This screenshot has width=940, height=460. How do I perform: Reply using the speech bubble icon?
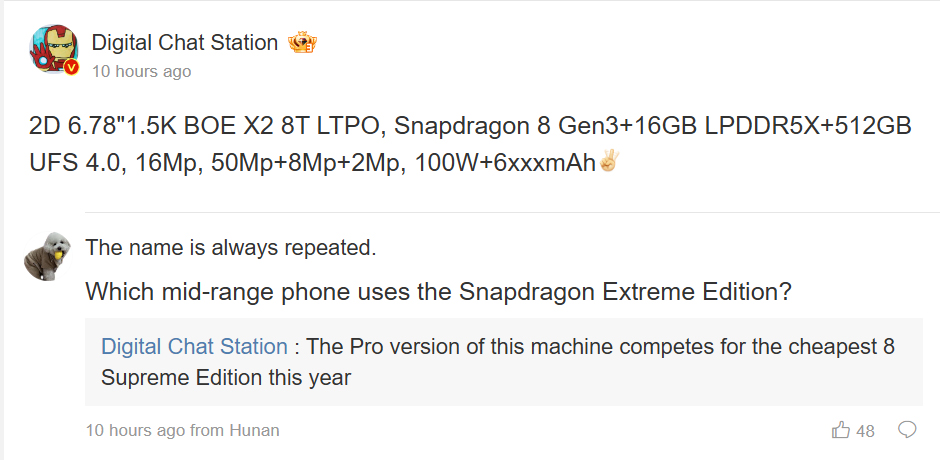tap(908, 430)
